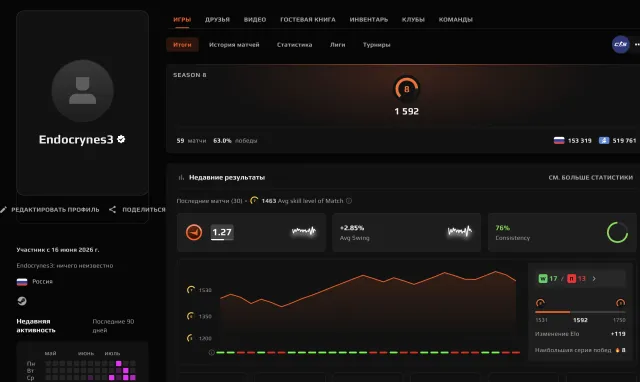Click the green W wins badge
The width and height of the screenshot is (640, 382).
[x=542, y=279]
